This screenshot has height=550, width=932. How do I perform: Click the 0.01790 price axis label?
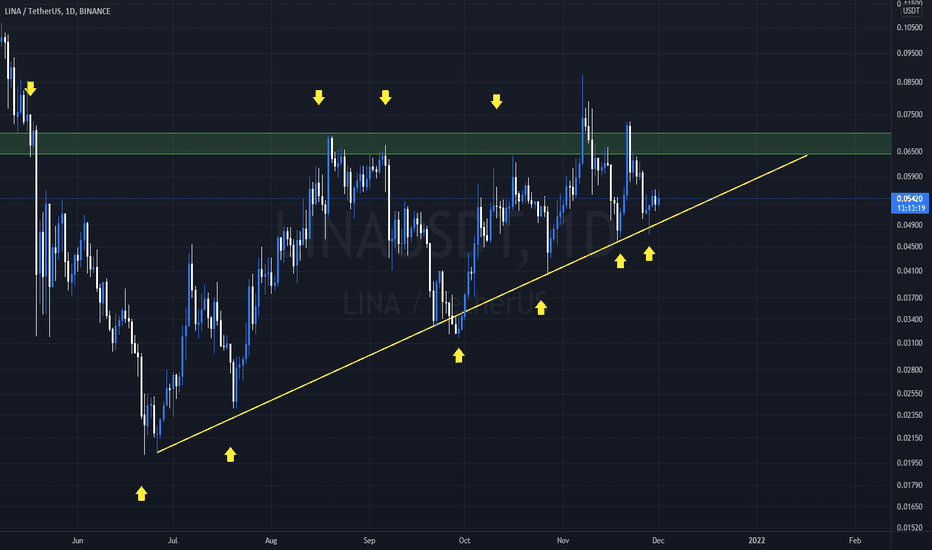909,485
